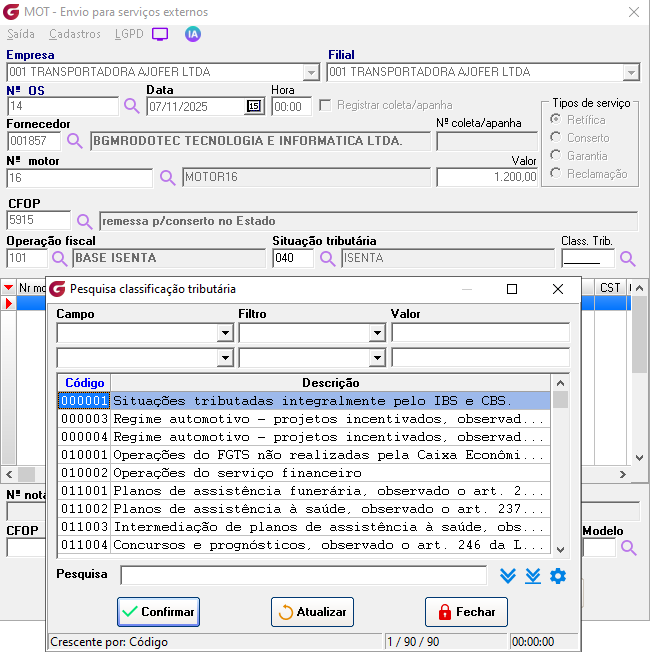Search Modelo with magnifier icon

click(x=628, y=548)
